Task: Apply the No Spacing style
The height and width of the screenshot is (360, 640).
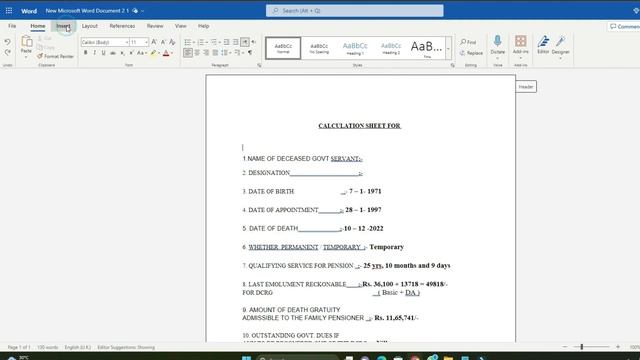Action: [x=319, y=48]
